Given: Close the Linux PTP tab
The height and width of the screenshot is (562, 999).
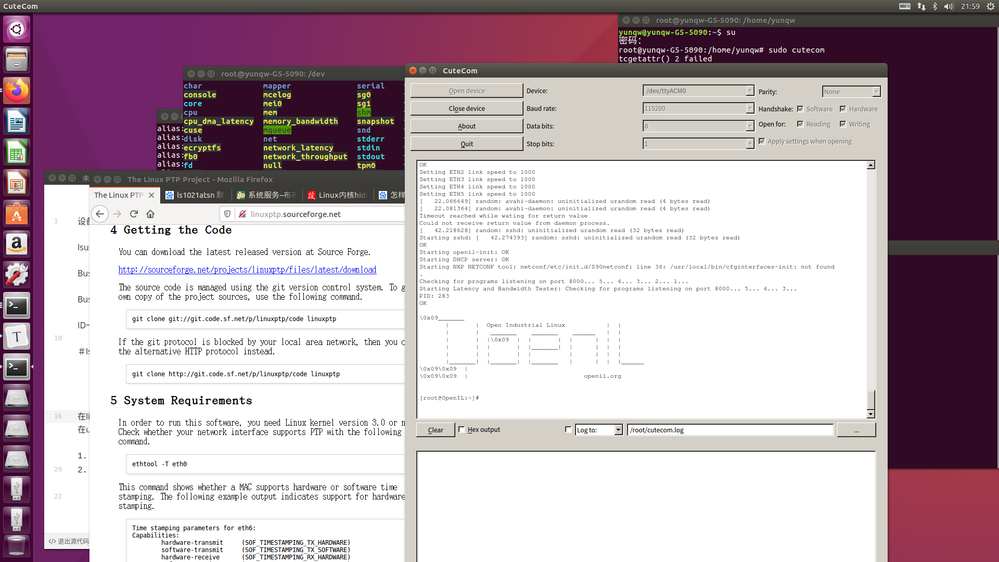Looking at the screenshot, I should tap(151, 195).
